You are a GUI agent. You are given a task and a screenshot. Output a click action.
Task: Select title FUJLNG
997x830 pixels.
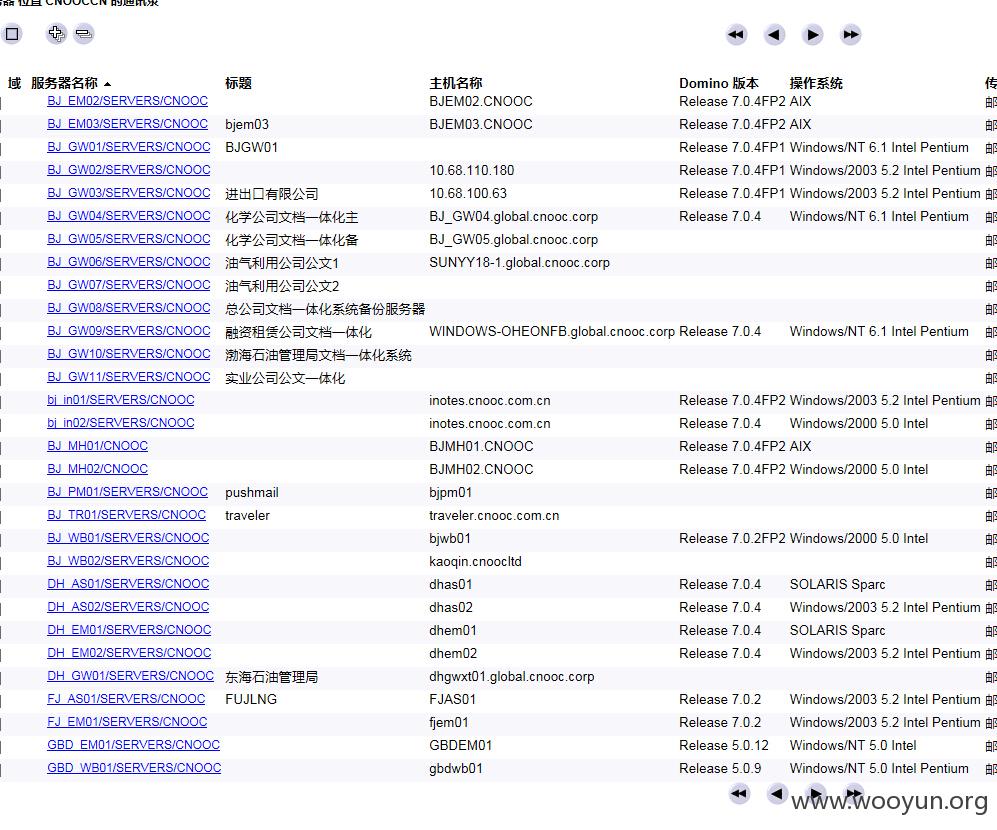coord(251,700)
